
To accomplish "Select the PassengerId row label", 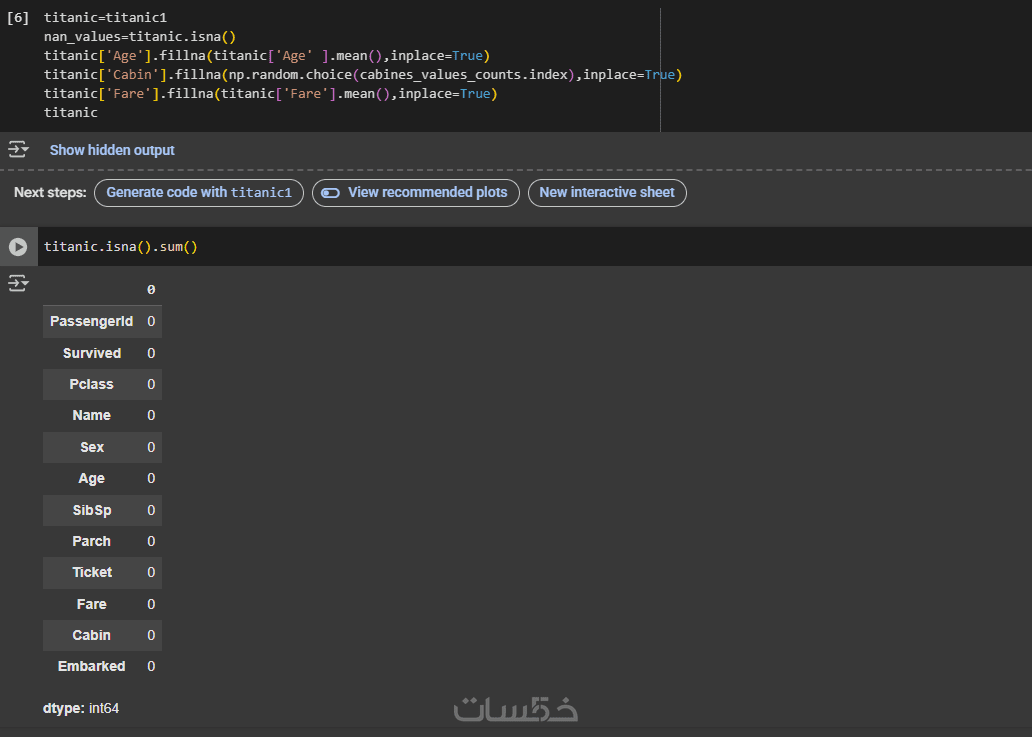I will [91, 321].
